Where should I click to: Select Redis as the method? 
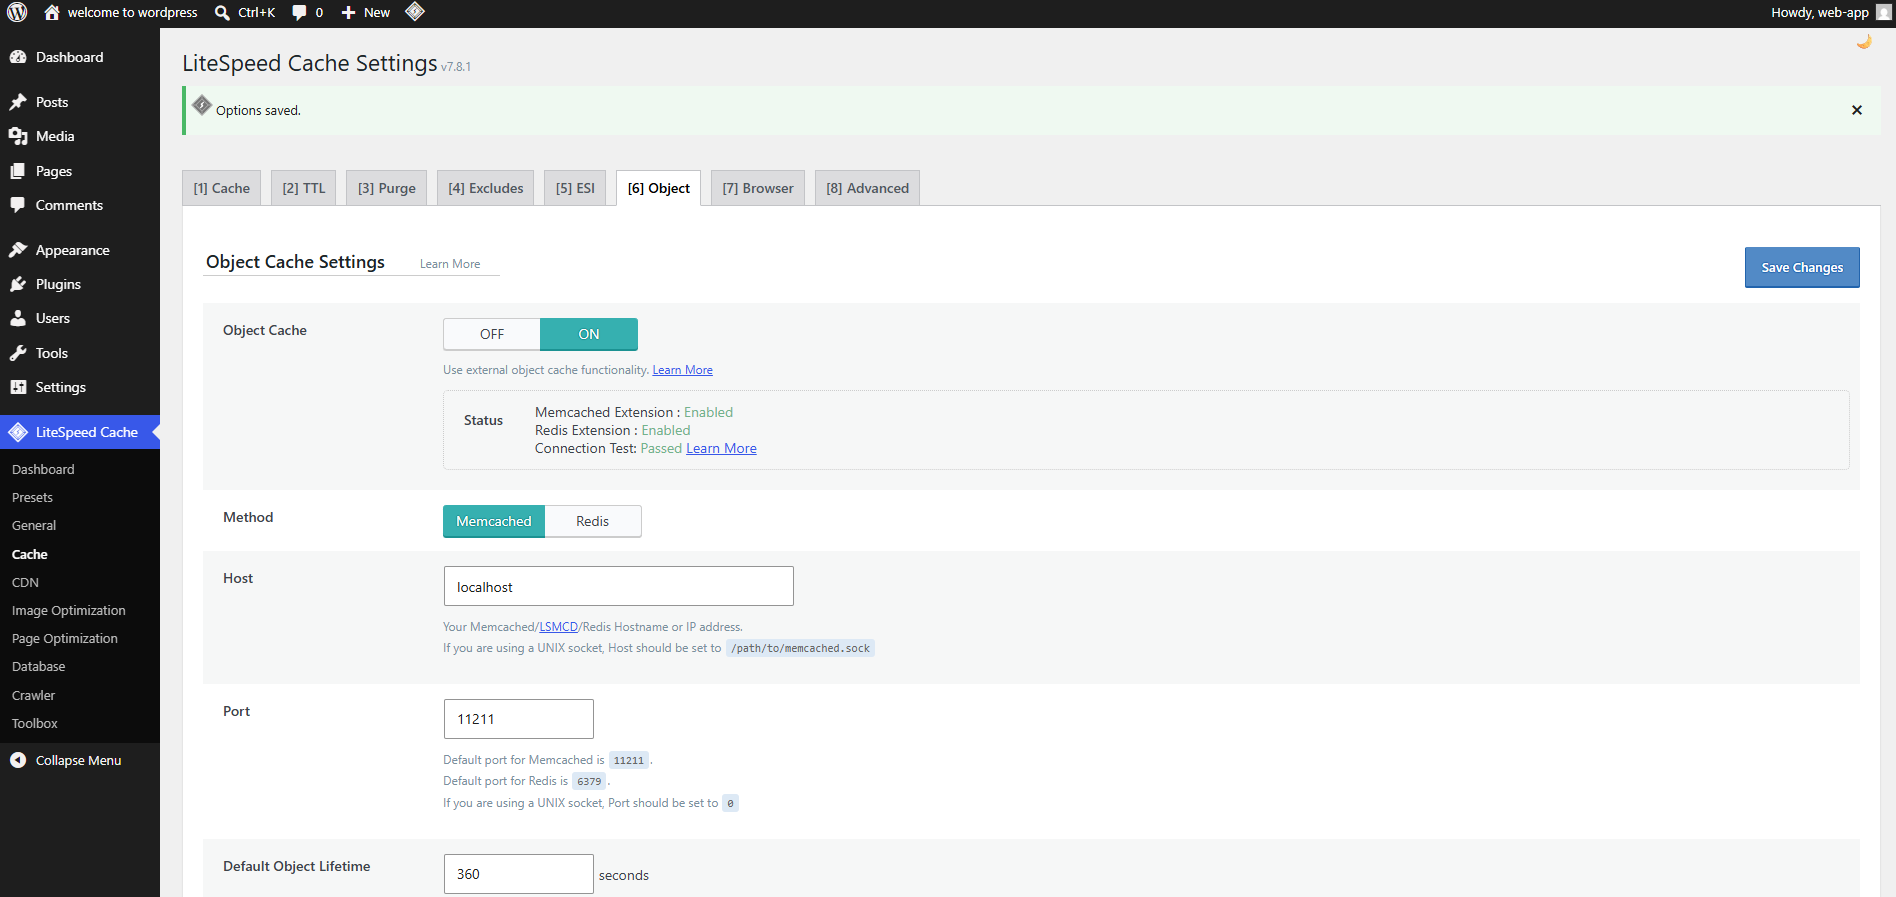(x=593, y=521)
